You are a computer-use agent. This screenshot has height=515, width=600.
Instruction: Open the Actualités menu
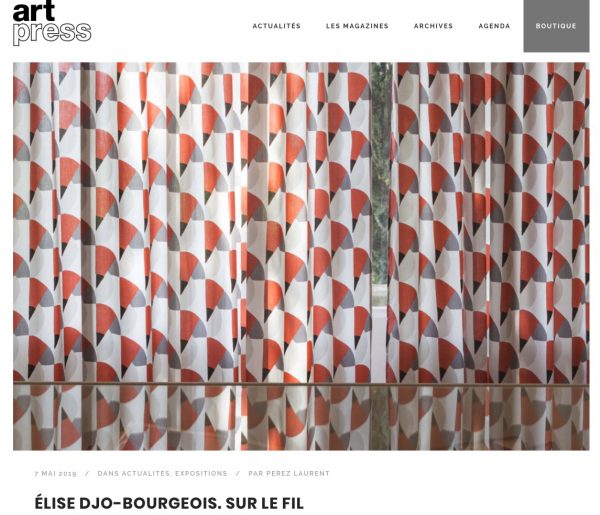pos(277,26)
